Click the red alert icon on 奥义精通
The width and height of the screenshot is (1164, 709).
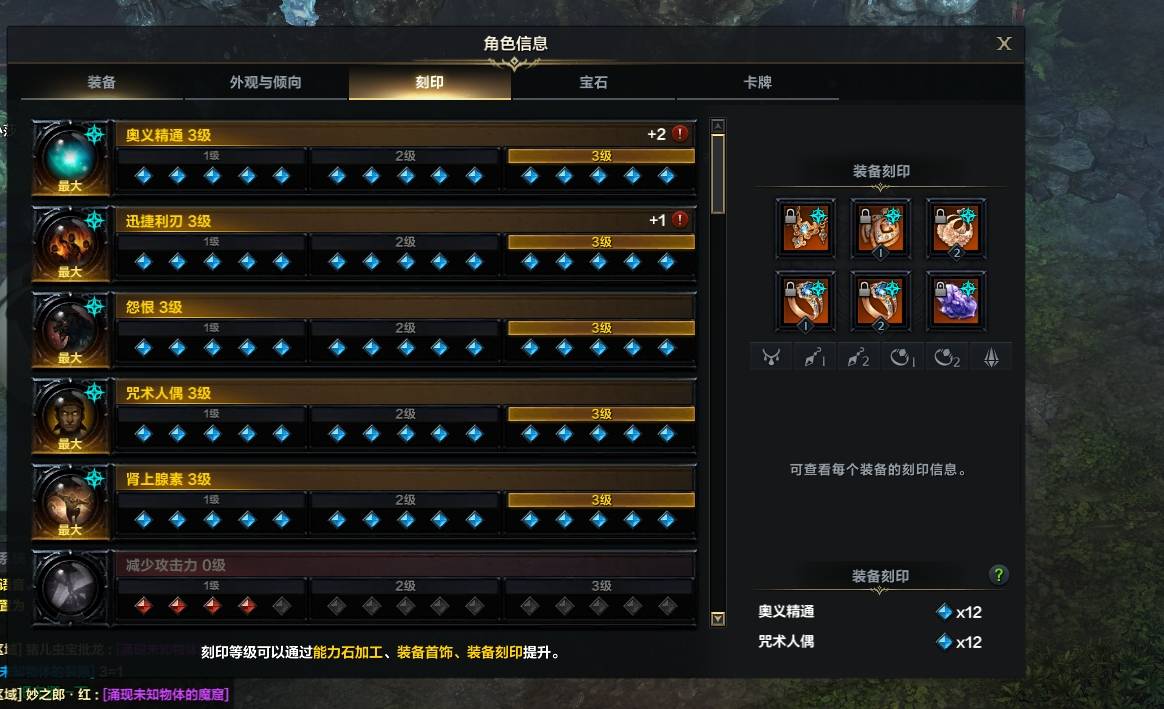click(x=680, y=134)
